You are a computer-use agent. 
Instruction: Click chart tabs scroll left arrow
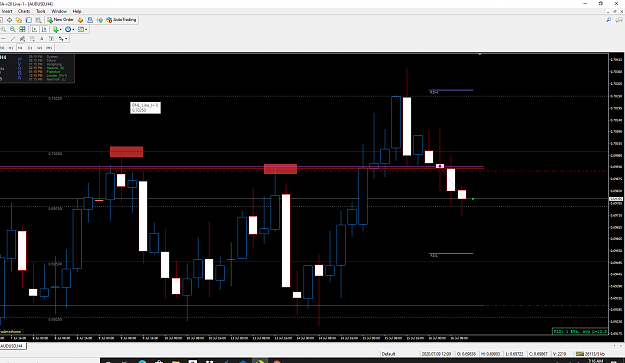tap(615, 346)
